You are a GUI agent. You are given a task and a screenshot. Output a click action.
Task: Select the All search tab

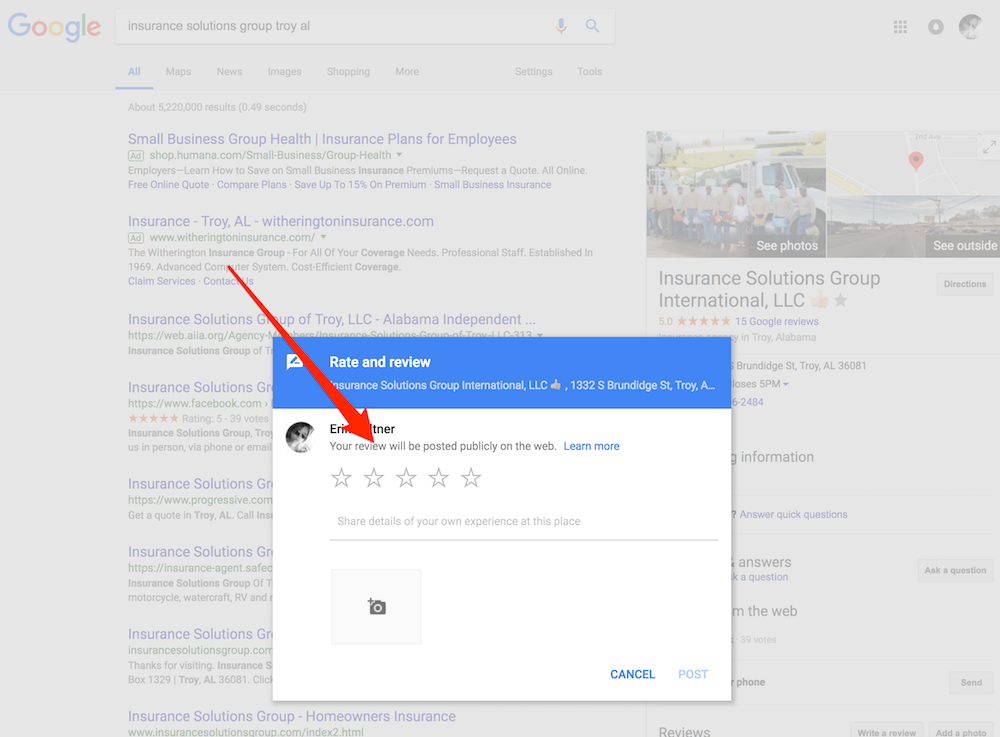pos(134,71)
